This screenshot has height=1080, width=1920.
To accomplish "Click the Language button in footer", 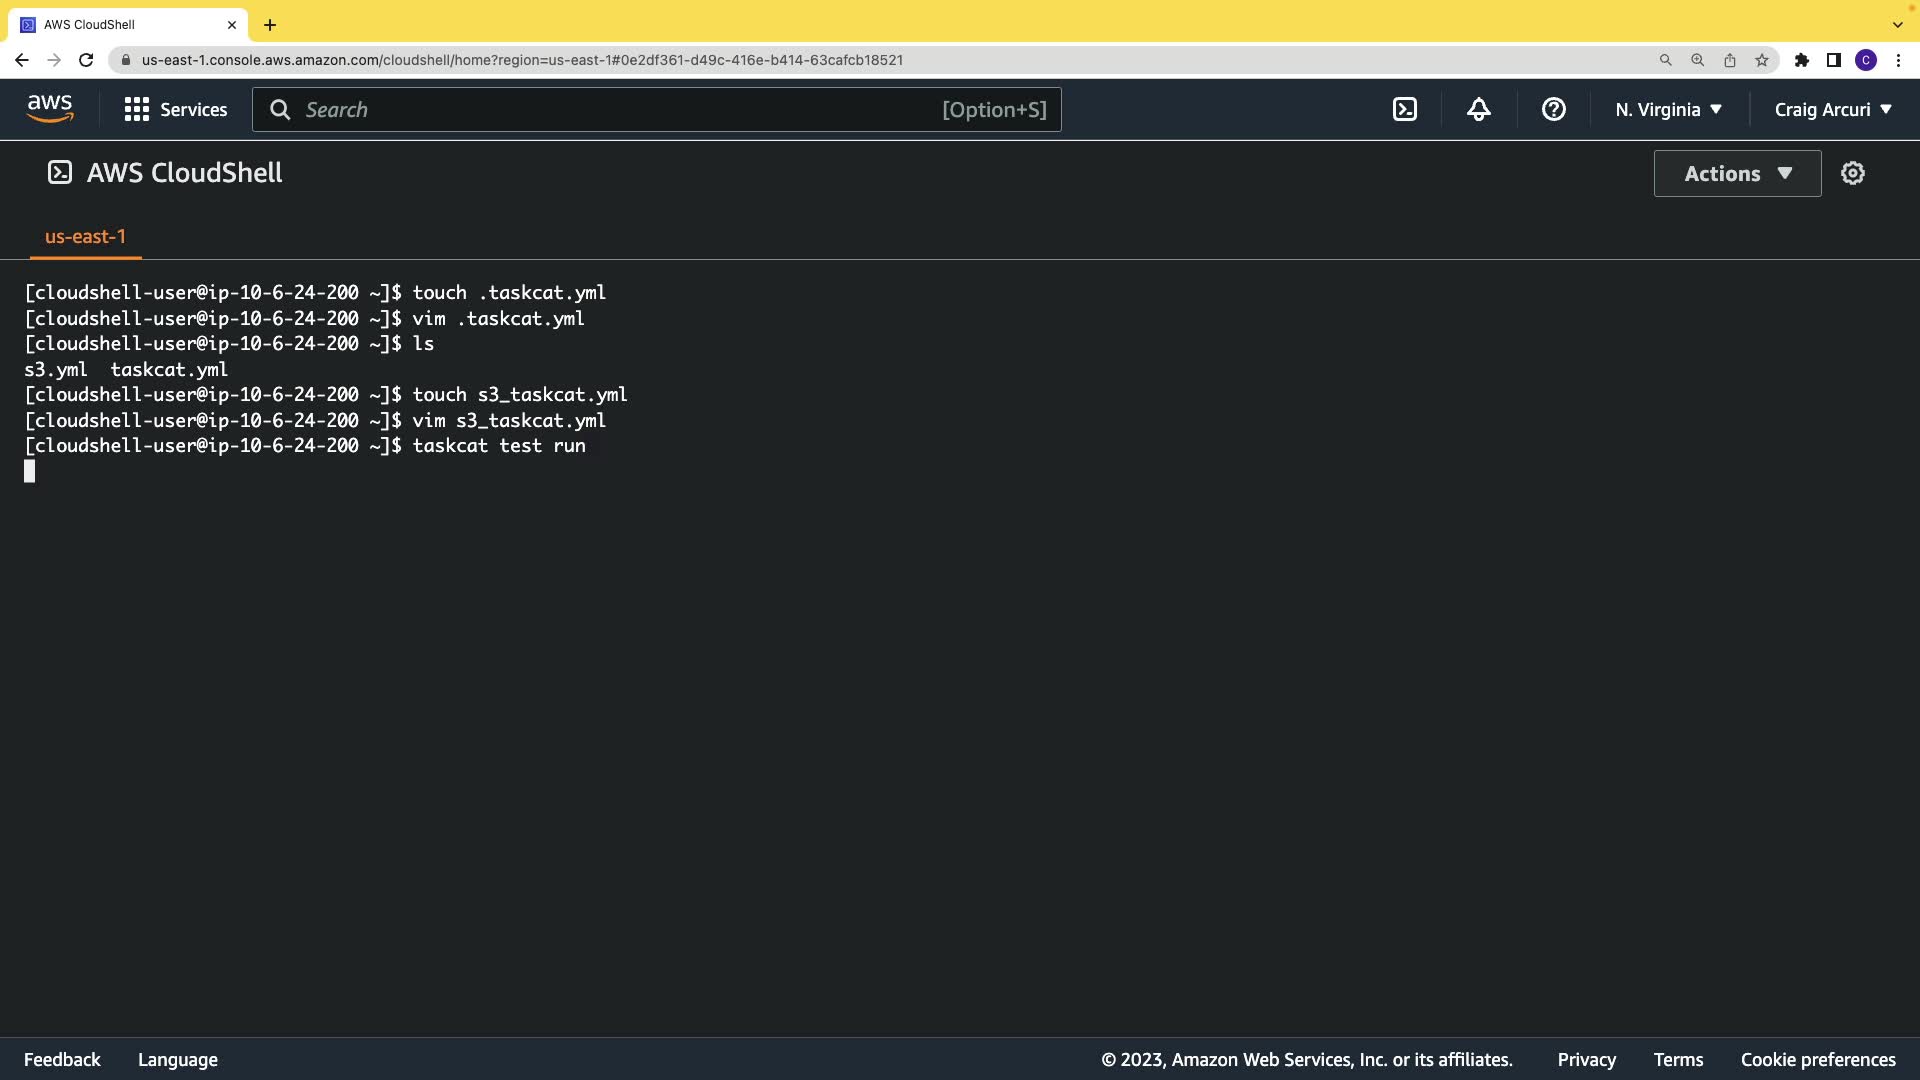I will tap(178, 1059).
